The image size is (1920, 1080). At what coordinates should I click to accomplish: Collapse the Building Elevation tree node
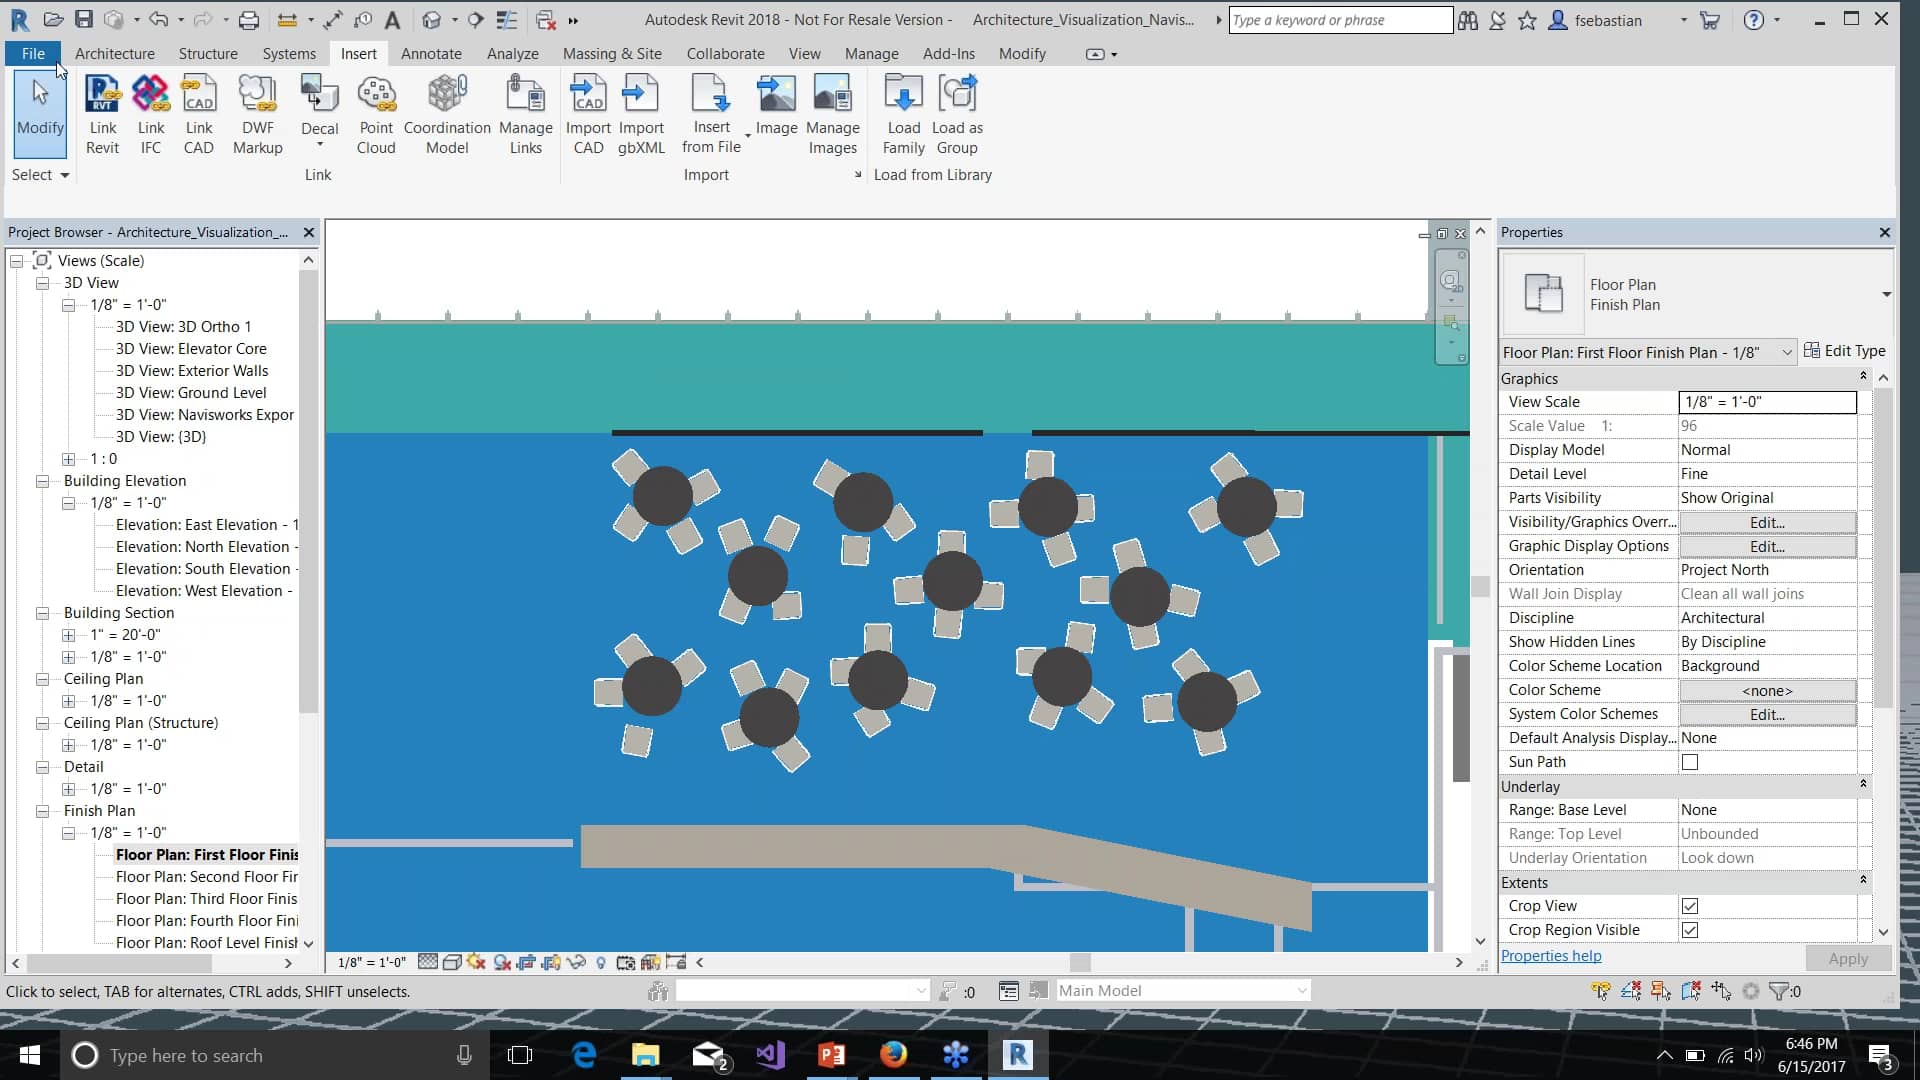pyautogui.click(x=43, y=481)
